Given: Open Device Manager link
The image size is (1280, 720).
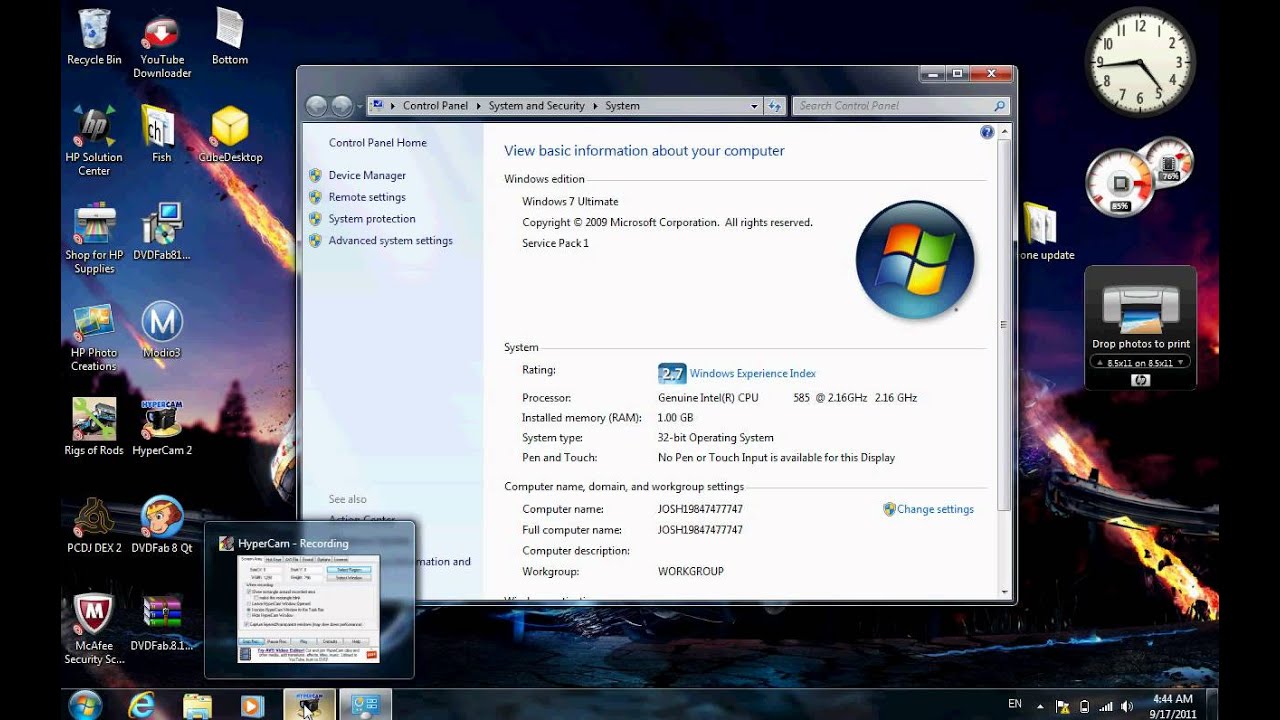Looking at the screenshot, I should (x=367, y=176).
